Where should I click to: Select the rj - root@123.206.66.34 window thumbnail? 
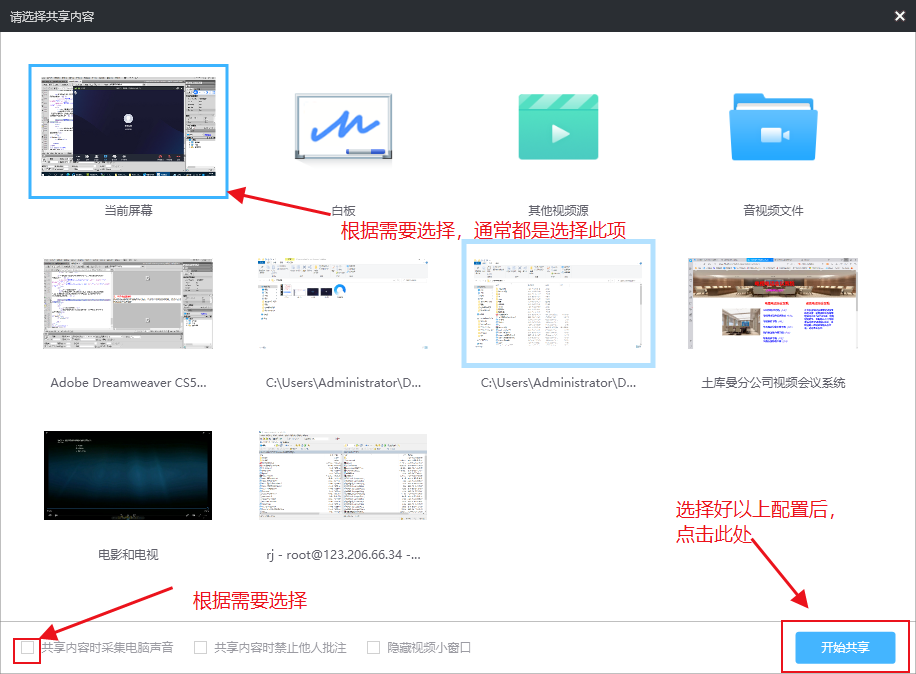[x=343, y=475]
